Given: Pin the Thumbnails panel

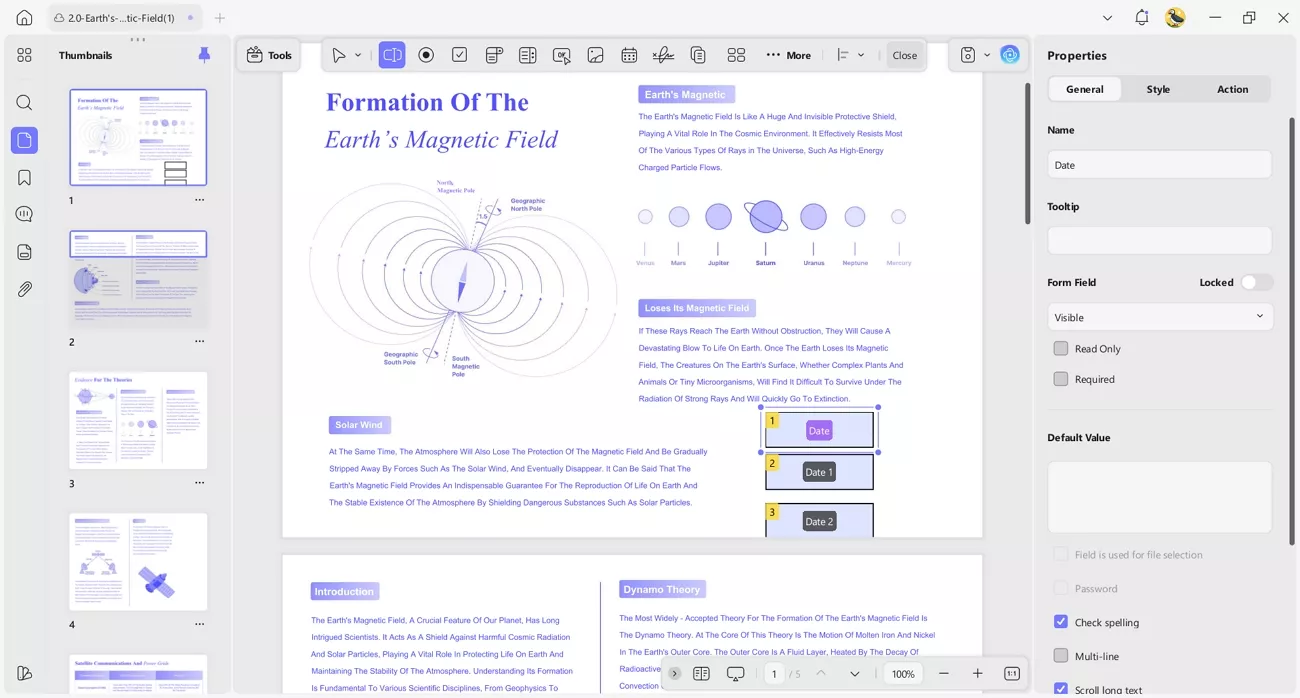Looking at the screenshot, I should (204, 55).
